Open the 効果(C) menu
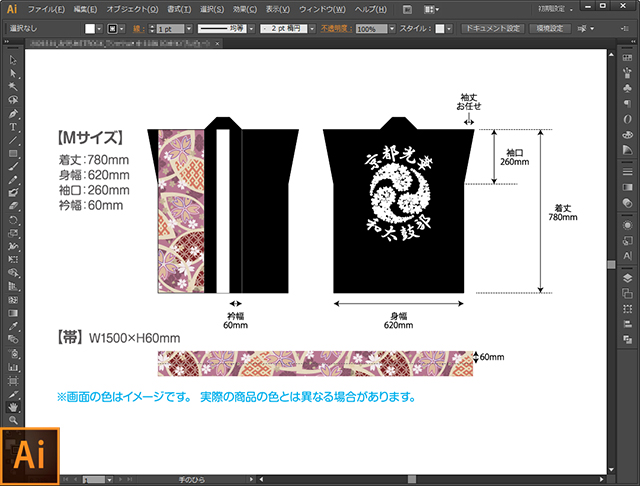The image size is (640, 486). click(x=245, y=9)
